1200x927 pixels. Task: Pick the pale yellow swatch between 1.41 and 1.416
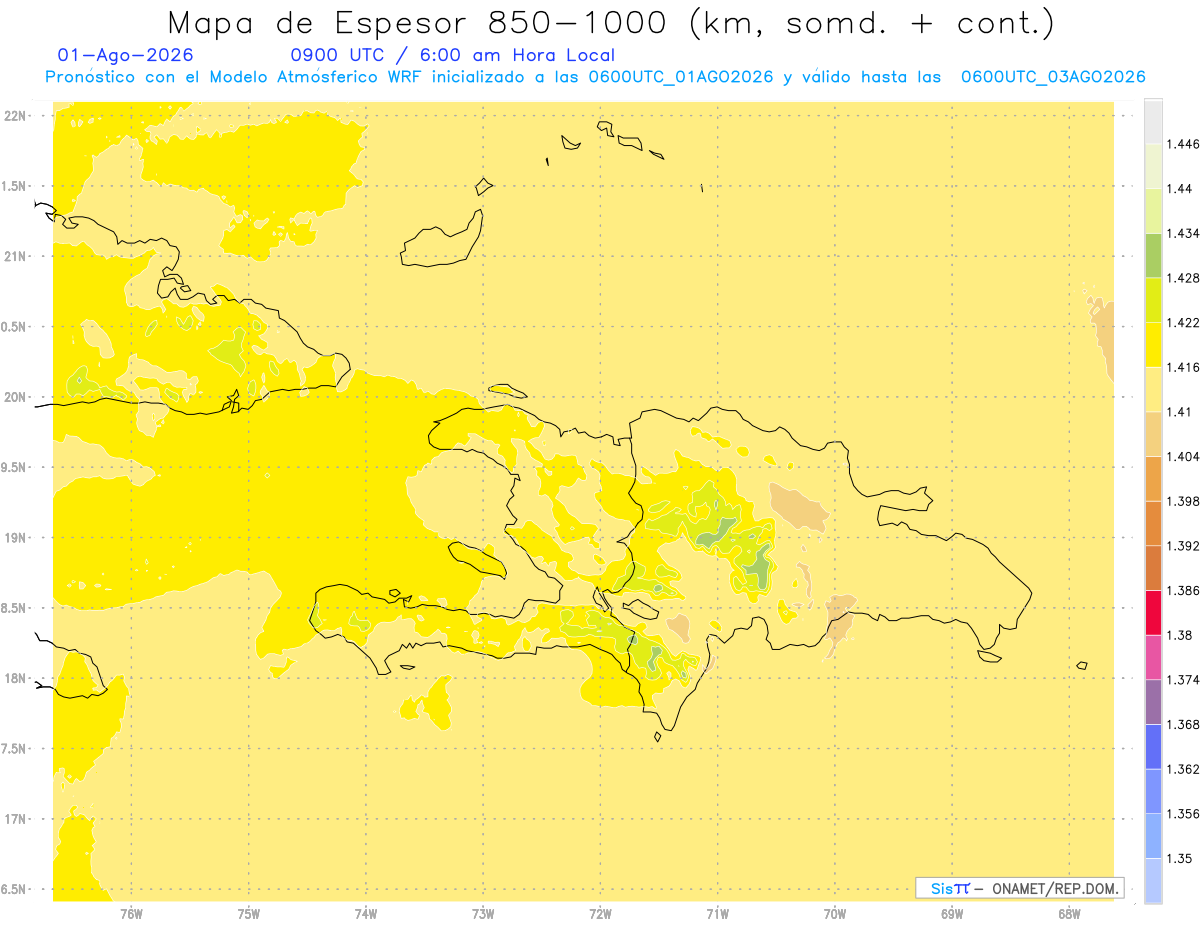1153,389
